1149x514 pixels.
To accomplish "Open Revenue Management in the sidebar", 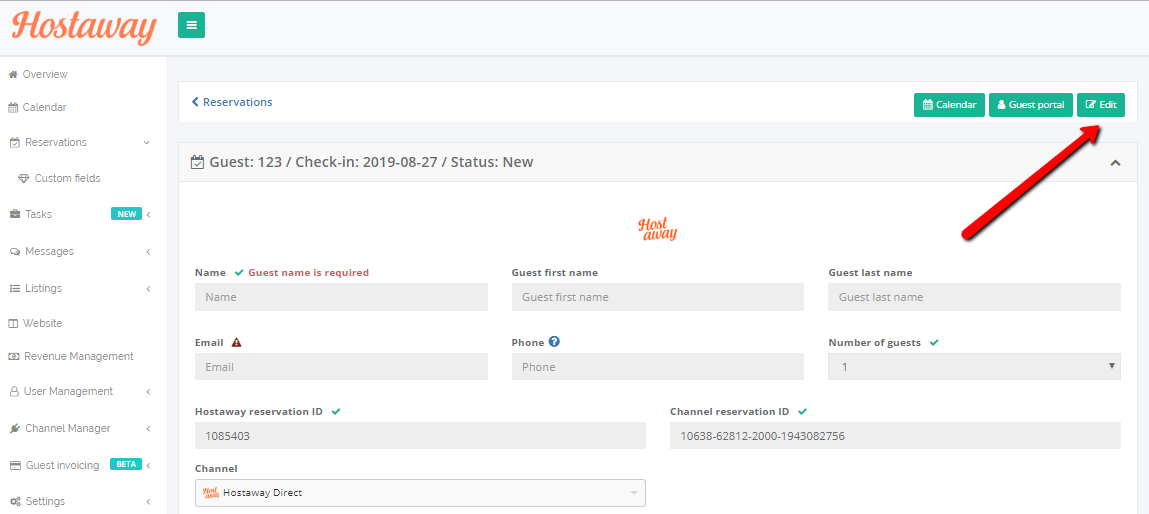I will [x=79, y=356].
